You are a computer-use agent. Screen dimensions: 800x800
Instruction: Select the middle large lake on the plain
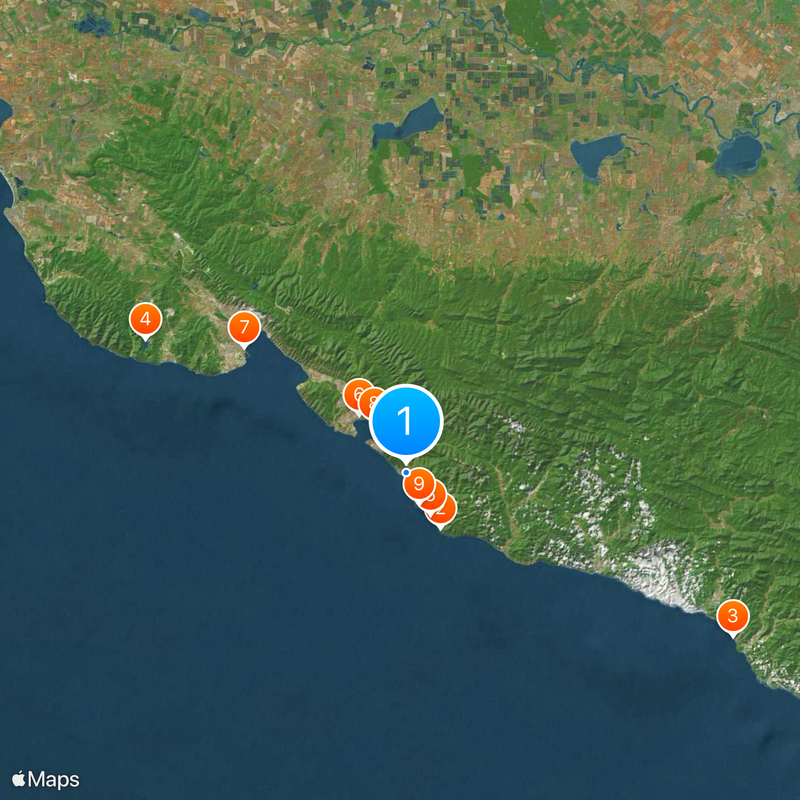pos(596,156)
